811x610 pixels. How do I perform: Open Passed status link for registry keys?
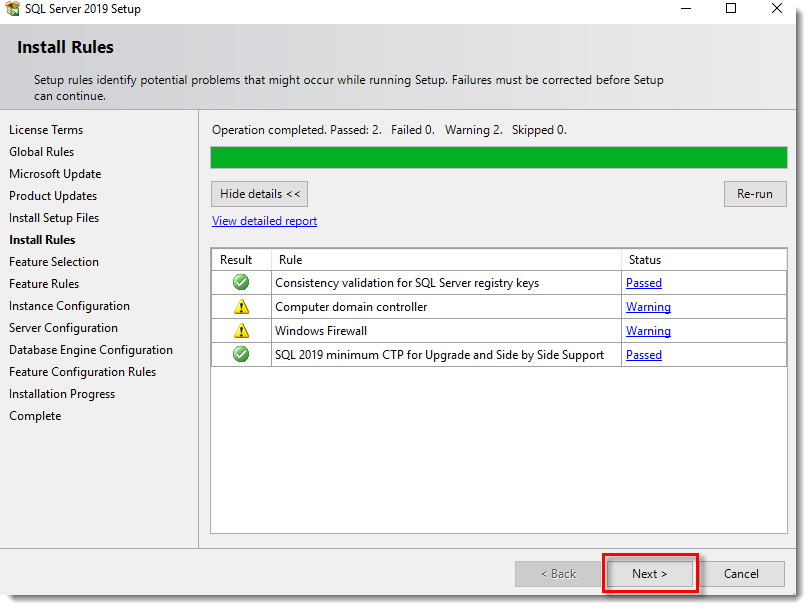(x=644, y=283)
